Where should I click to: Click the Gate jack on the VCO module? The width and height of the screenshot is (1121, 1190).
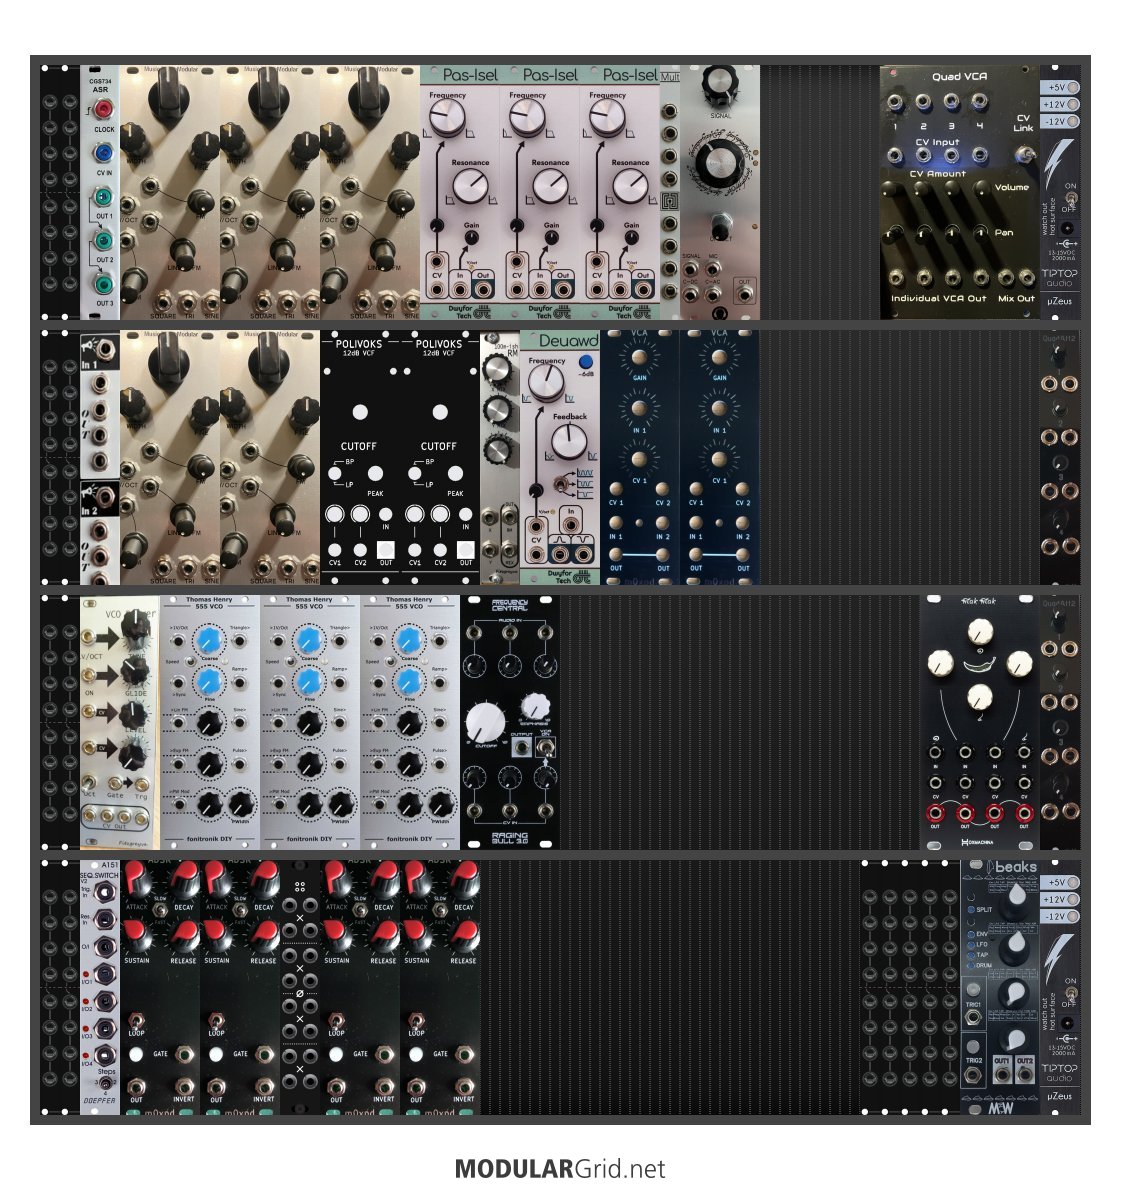tap(114, 783)
